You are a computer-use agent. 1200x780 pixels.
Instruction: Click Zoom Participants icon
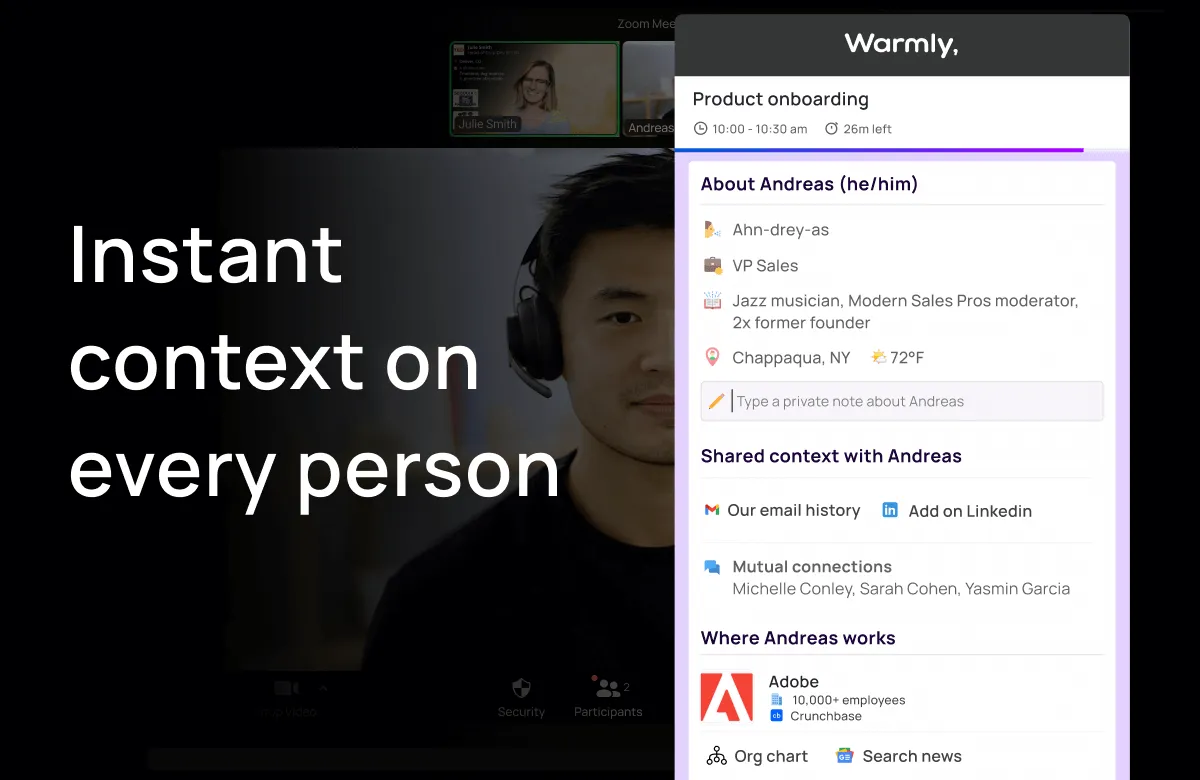pyautogui.click(x=607, y=687)
